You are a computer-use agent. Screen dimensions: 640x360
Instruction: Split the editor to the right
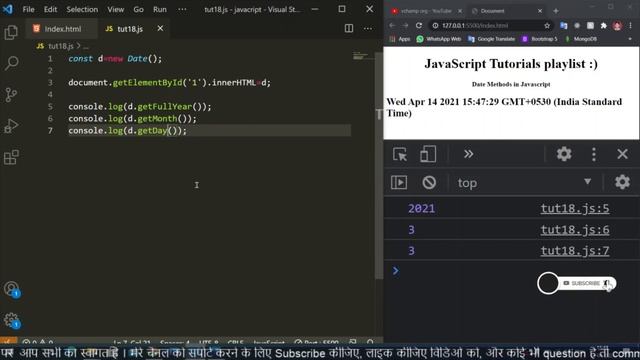[x=349, y=28]
